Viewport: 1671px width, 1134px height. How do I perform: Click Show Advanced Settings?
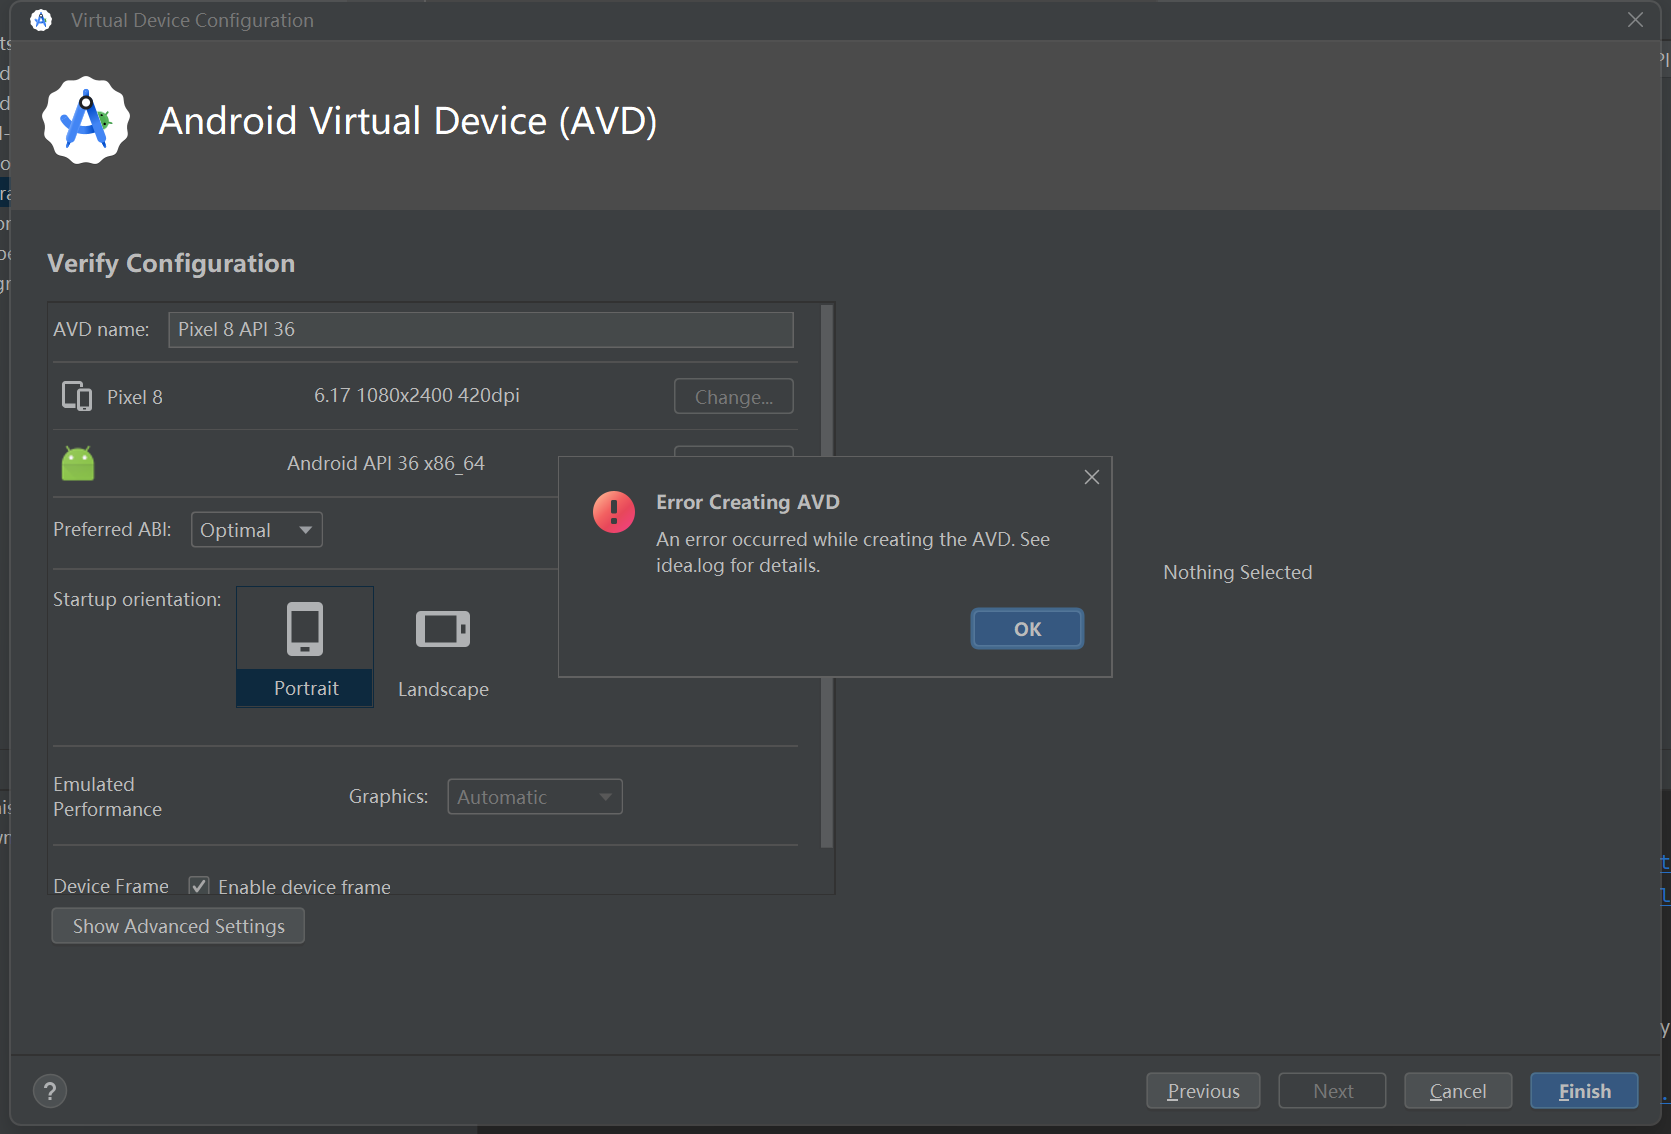(x=178, y=926)
